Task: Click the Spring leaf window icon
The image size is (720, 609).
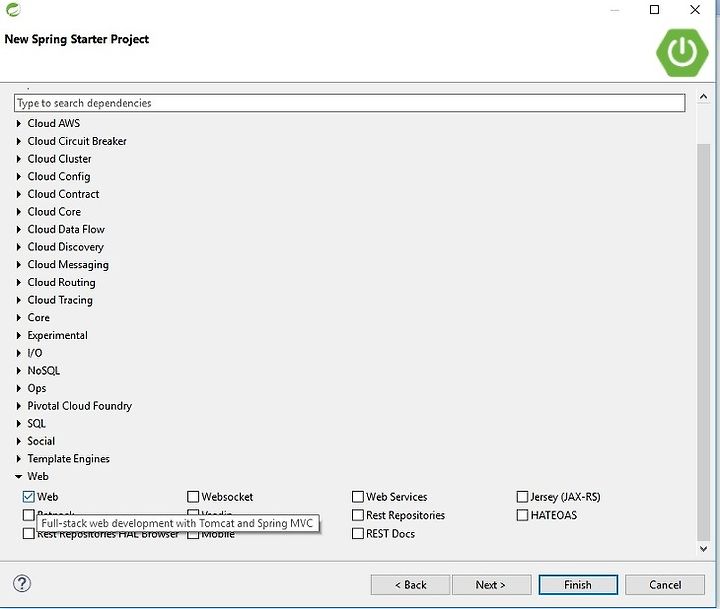Action: point(13,9)
